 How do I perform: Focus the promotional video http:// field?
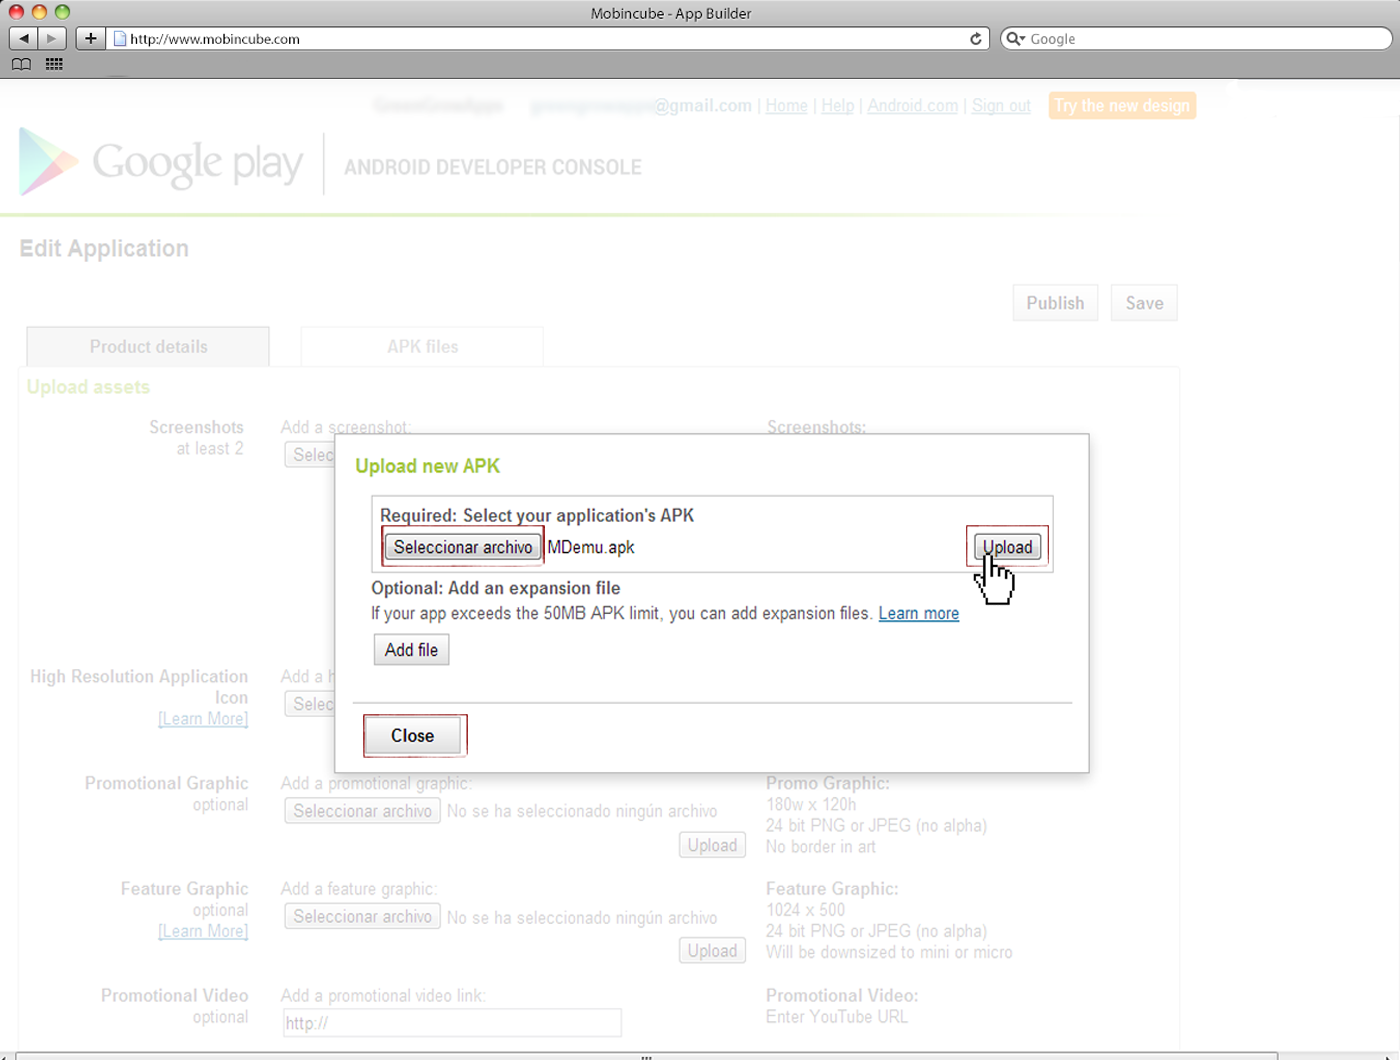[452, 1023]
